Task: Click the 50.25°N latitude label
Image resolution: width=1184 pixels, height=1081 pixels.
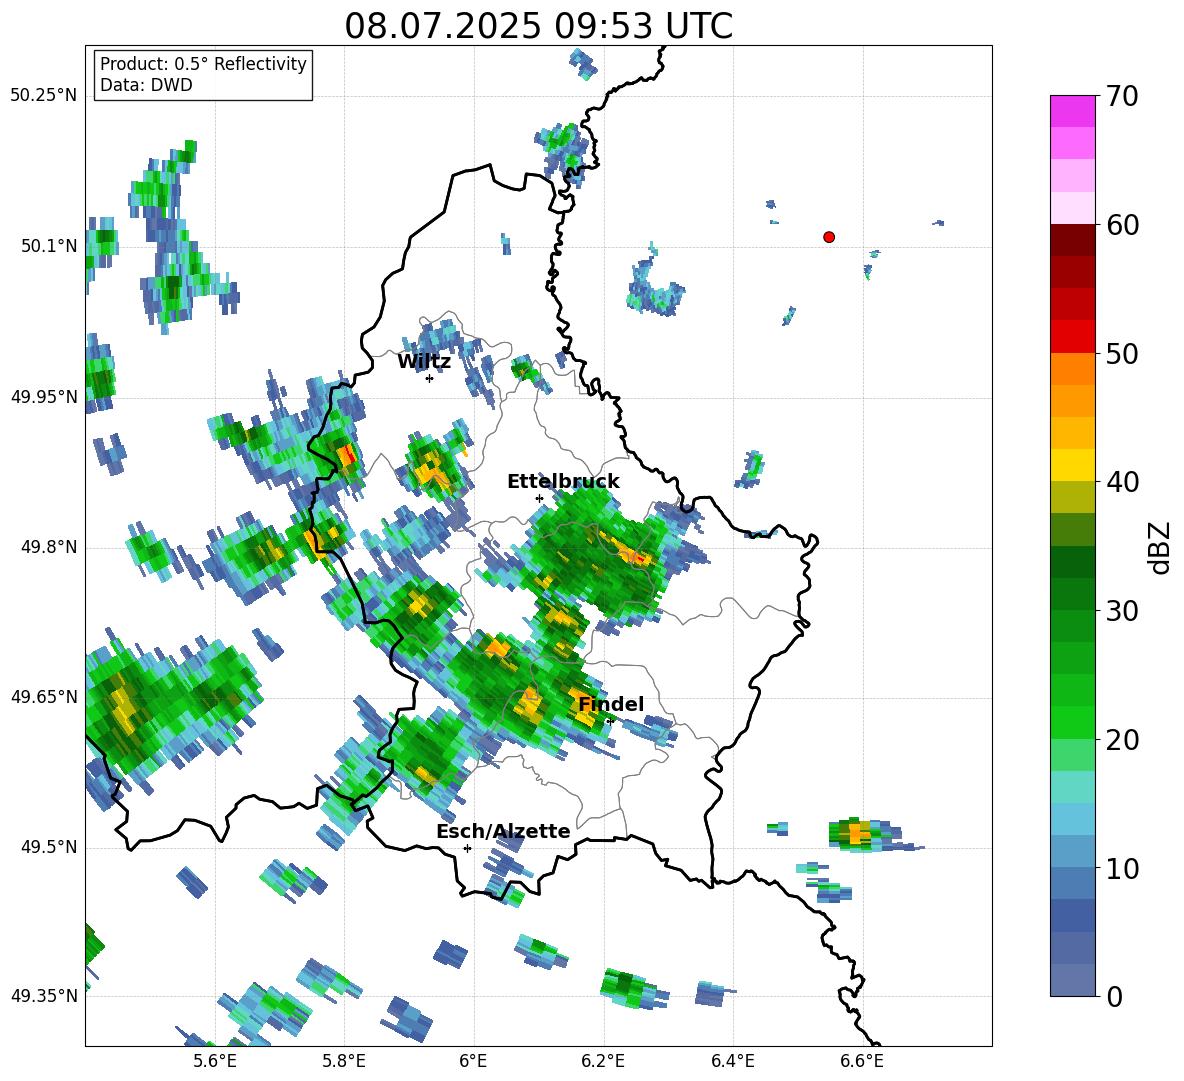Action: [x=44, y=96]
